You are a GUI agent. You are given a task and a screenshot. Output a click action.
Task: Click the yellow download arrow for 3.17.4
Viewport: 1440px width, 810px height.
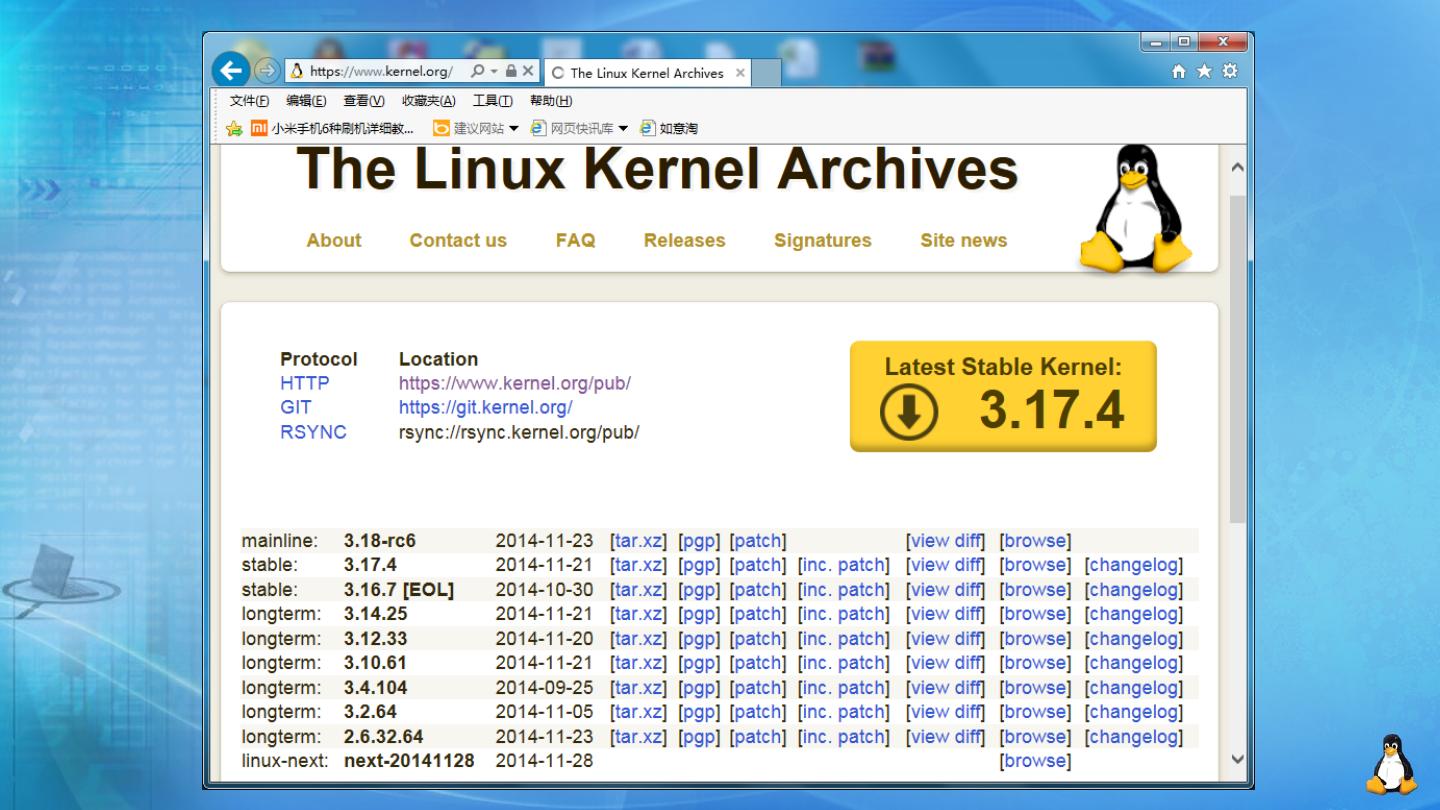tap(908, 414)
